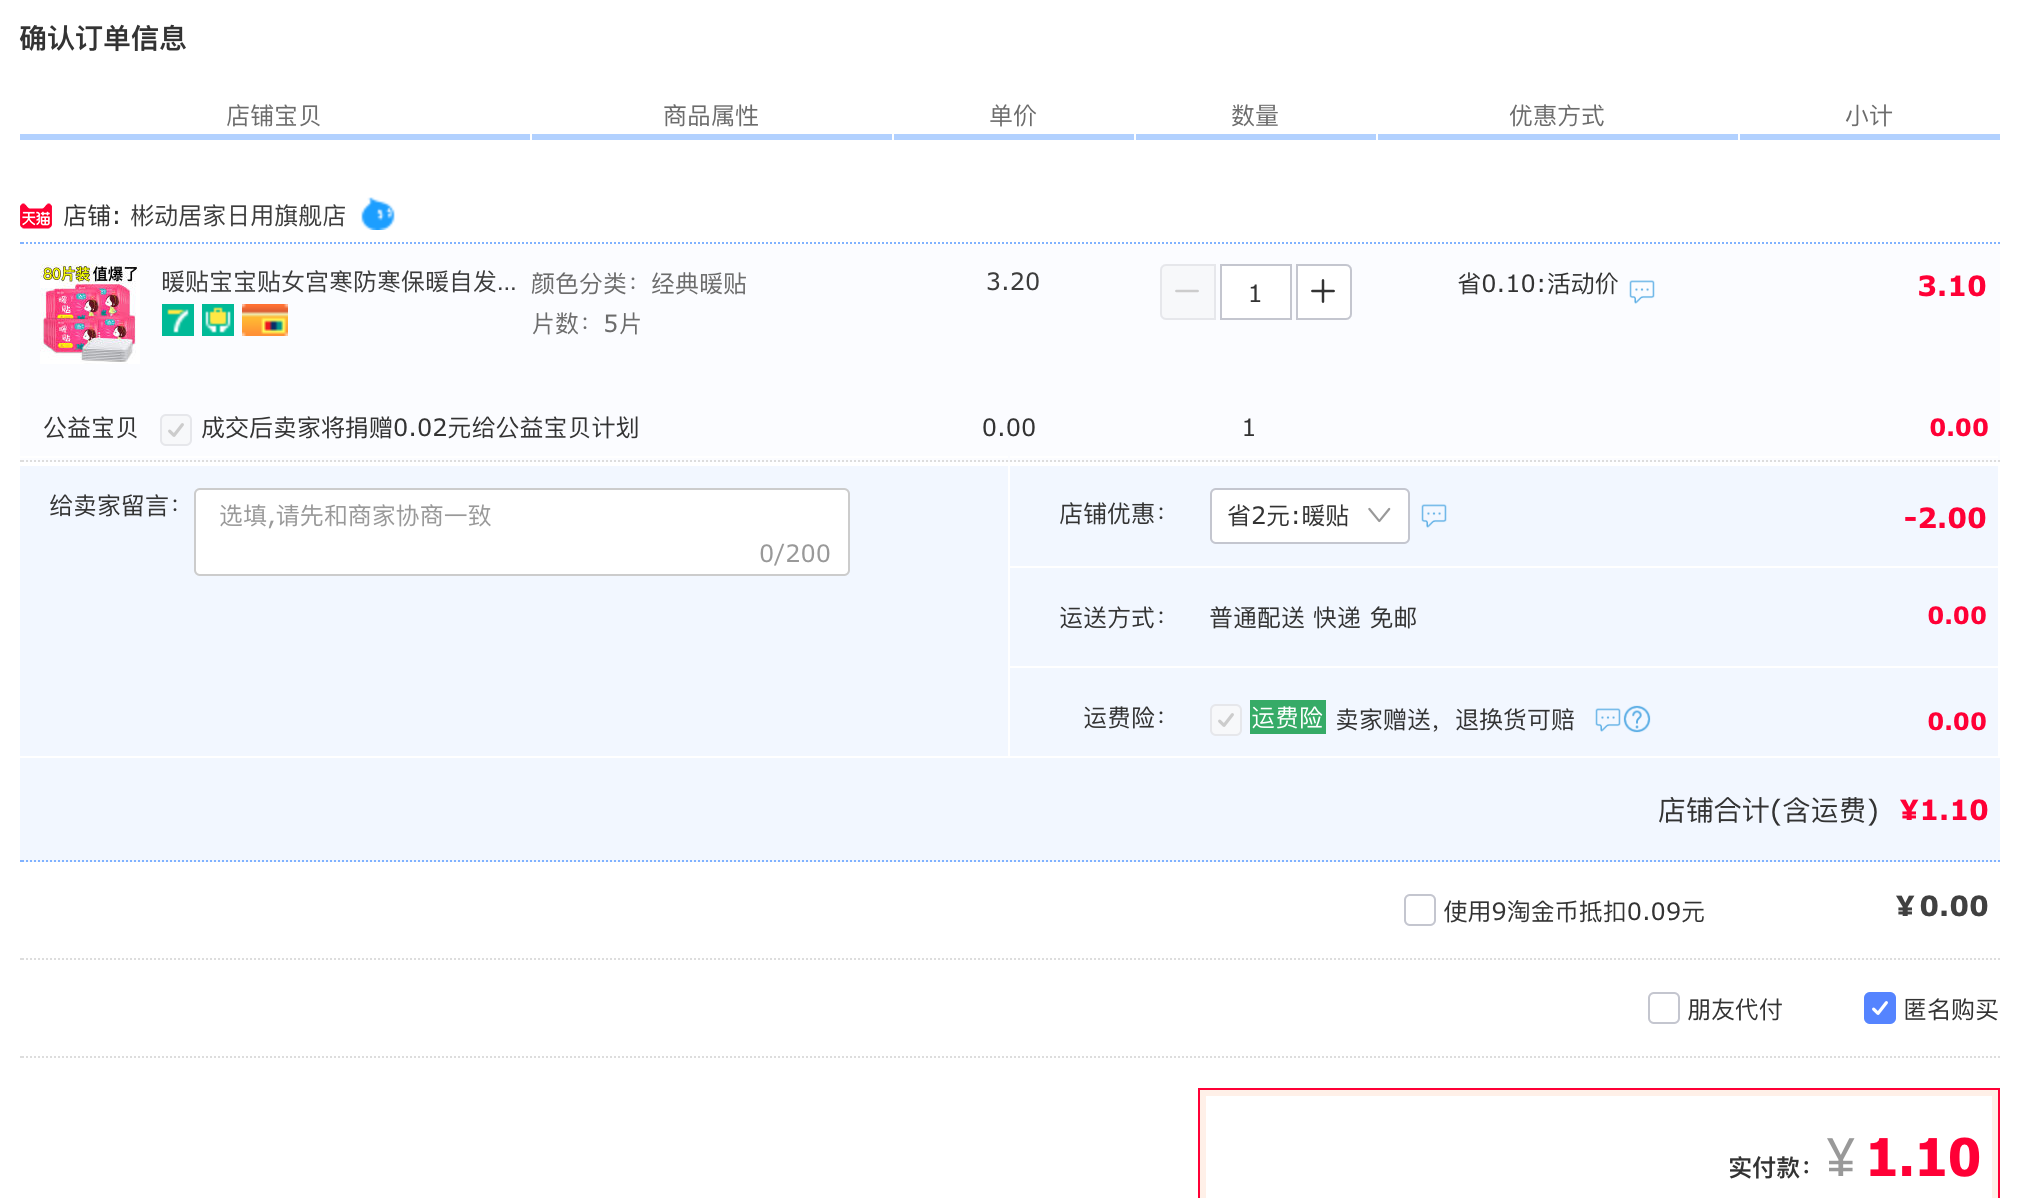Click the 普通配送 快递 免邮 shipping text
This screenshot has height=1198, width=2034.
(x=1313, y=618)
